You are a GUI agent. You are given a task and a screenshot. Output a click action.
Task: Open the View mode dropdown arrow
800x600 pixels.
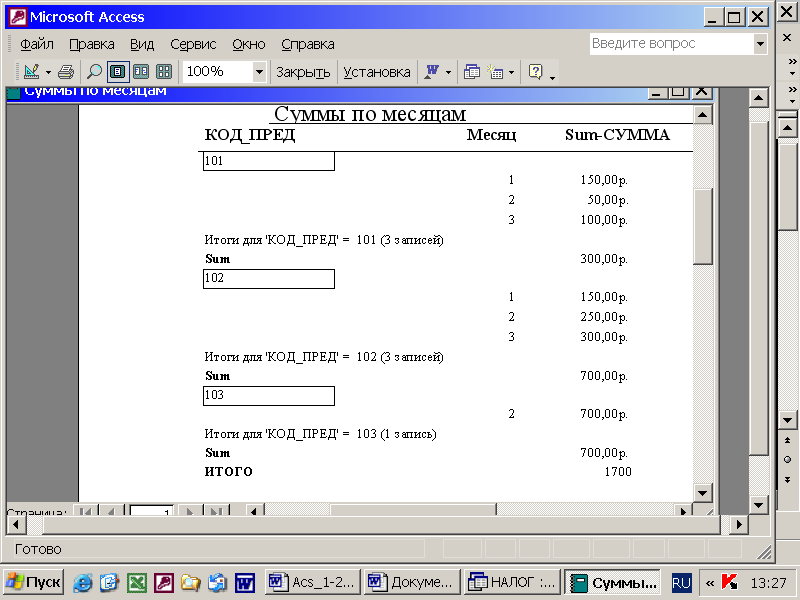[48, 72]
